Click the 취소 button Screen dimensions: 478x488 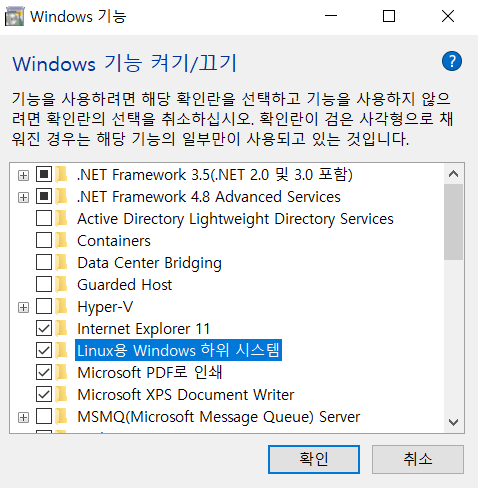(x=418, y=459)
